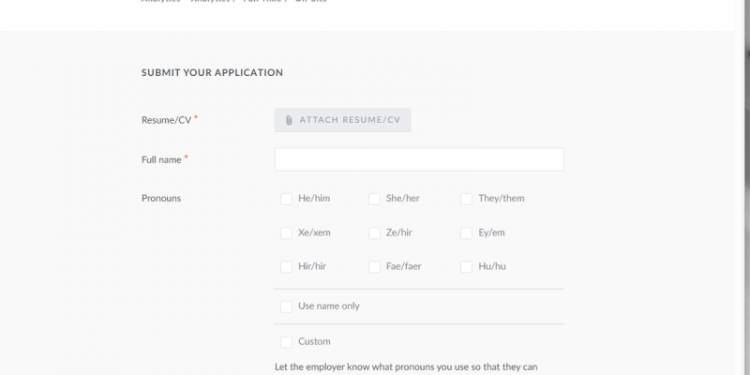The width and height of the screenshot is (750, 375).
Task: Select the Fae/faer pronoun checkbox
Action: coord(374,267)
